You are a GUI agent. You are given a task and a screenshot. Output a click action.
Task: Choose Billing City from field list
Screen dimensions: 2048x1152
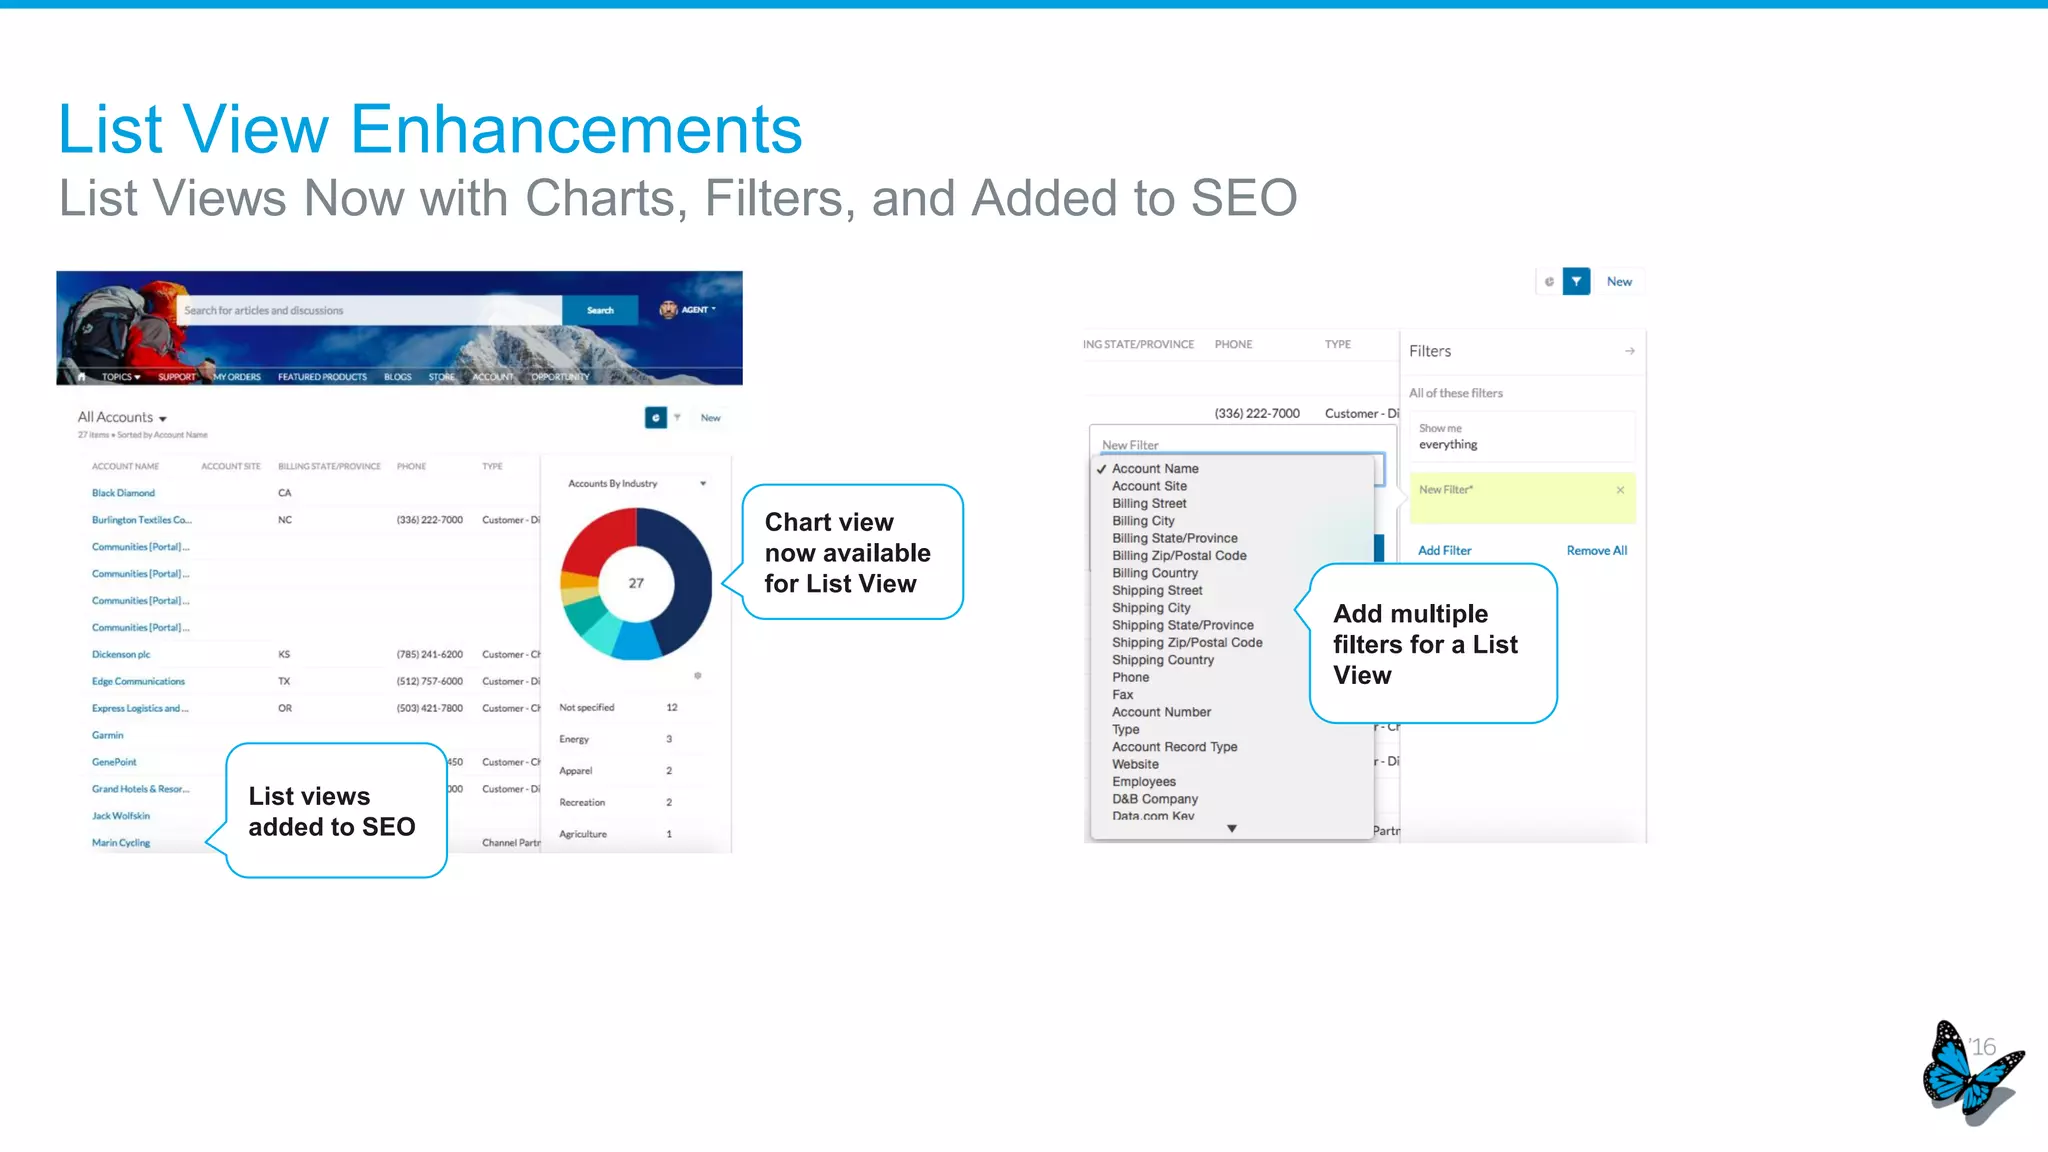[1143, 521]
